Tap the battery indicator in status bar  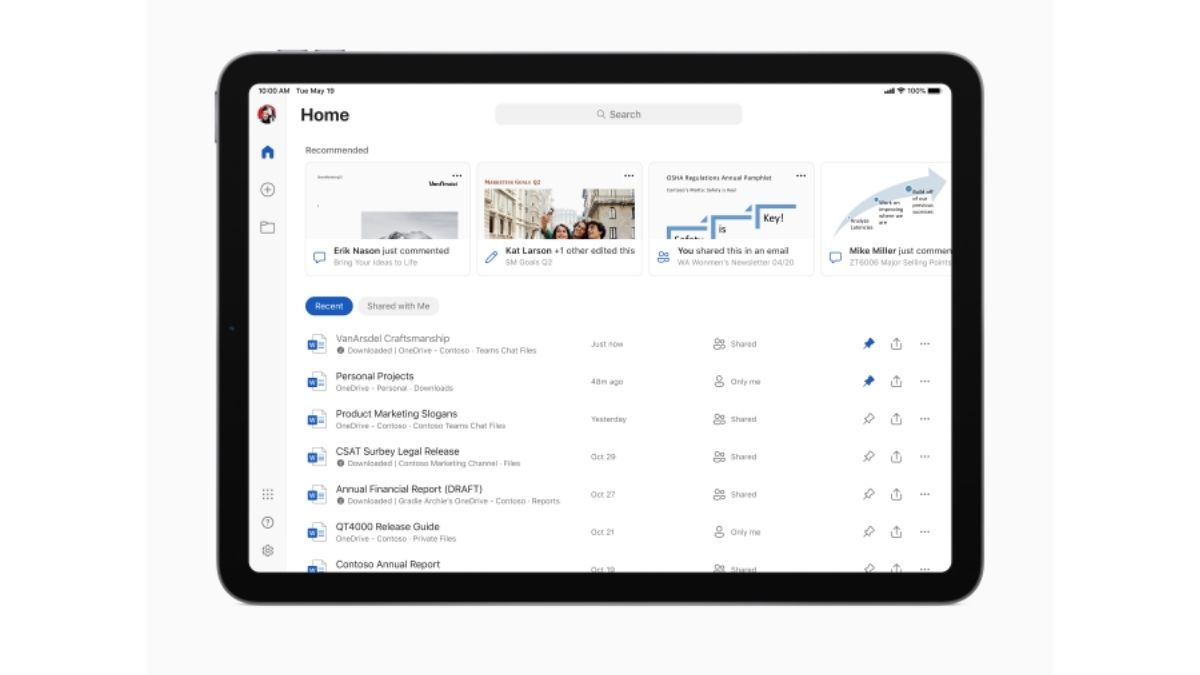(934, 91)
